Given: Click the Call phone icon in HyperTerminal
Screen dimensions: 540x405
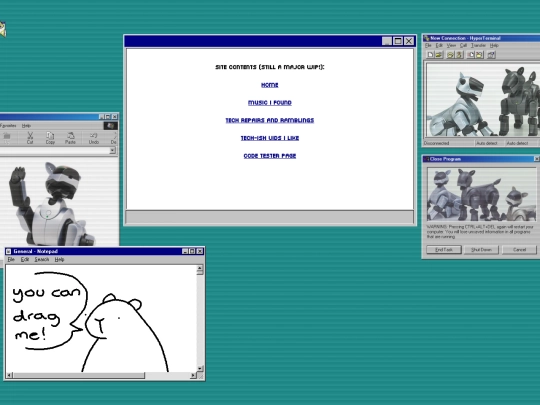Looking at the screenshot, I should (x=450, y=55).
